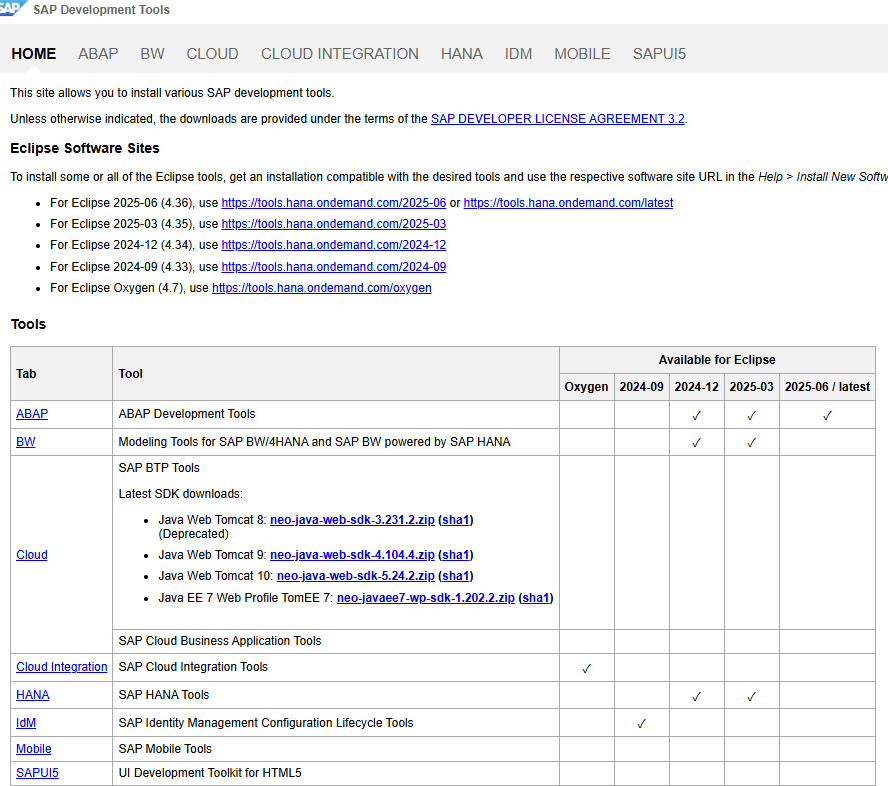Click the Eclipse Software Sites heading
The width and height of the screenshot is (888, 786).
[85, 148]
